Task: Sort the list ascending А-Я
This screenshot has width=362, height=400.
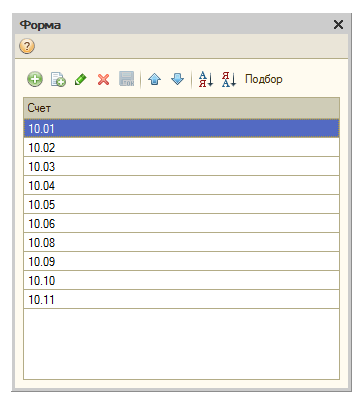Action: (x=206, y=79)
